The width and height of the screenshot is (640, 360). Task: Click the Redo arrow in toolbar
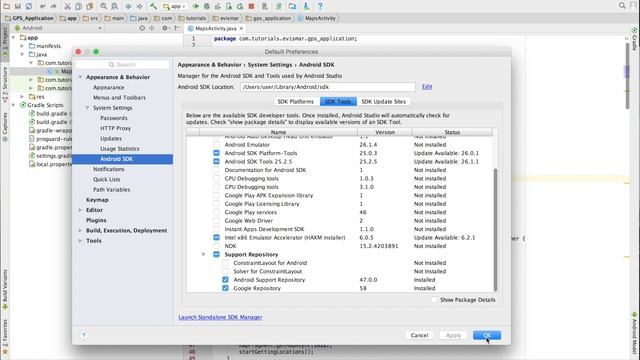click(x=53, y=6)
